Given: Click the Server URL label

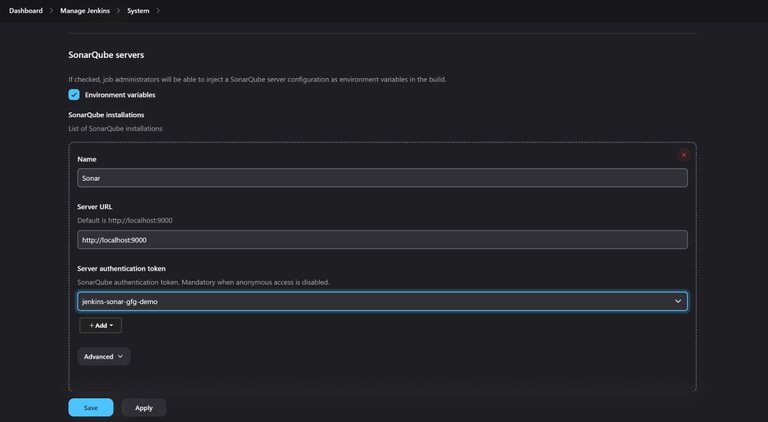Looking at the screenshot, I should [x=95, y=207].
